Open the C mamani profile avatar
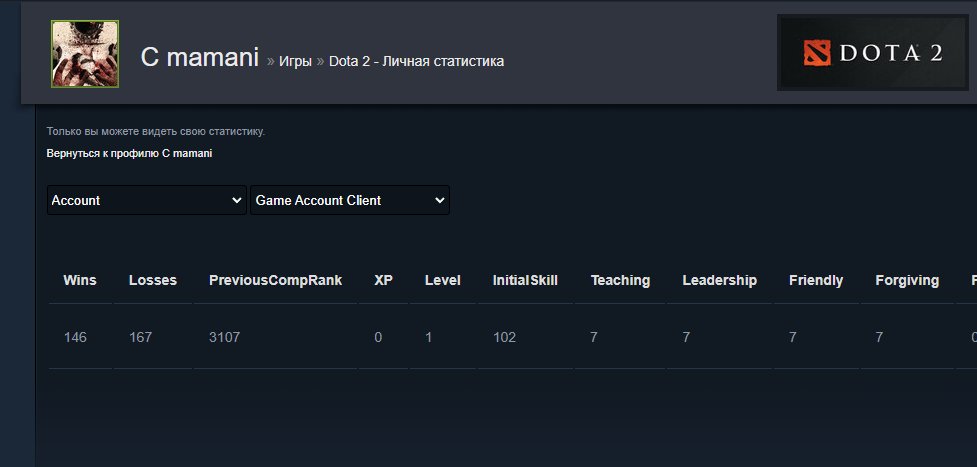The image size is (977, 467). [85, 54]
